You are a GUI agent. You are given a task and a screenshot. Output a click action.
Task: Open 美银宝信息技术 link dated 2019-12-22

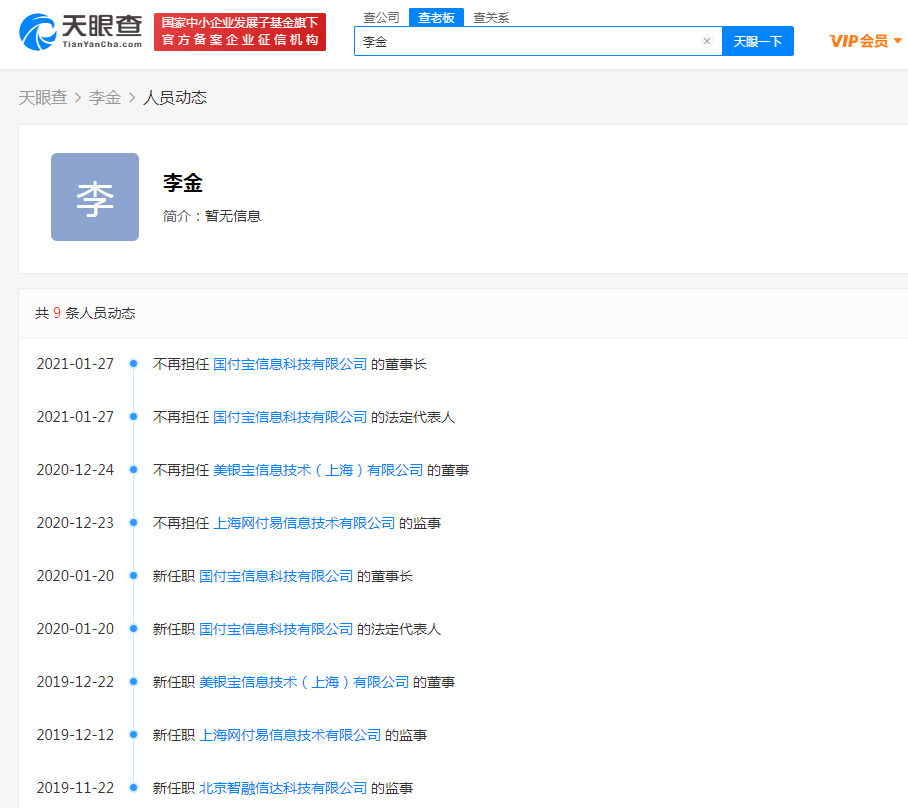point(304,682)
